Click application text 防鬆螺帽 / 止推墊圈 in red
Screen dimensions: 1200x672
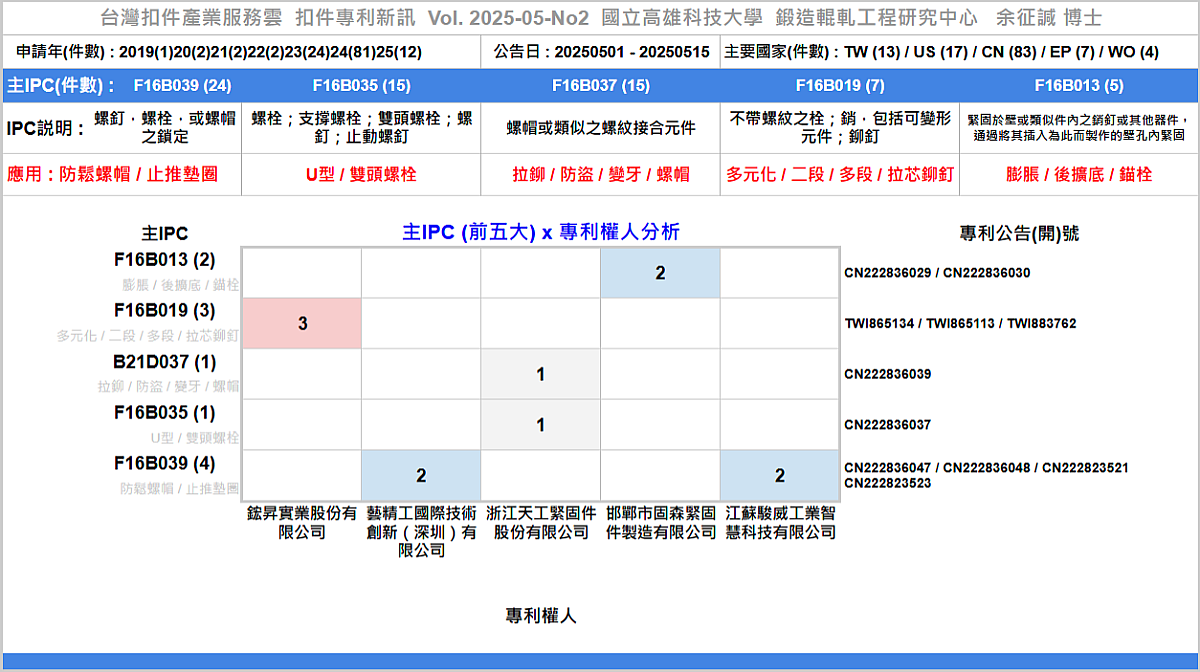pyautogui.click(x=137, y=175)
